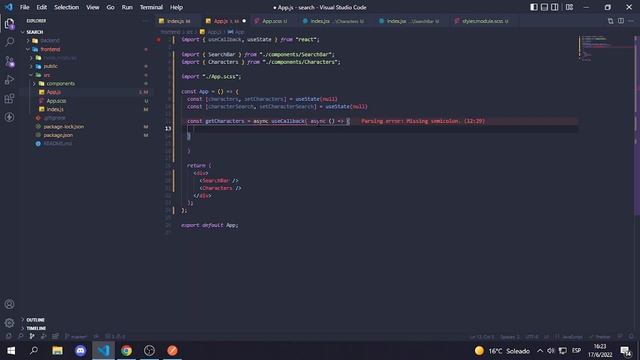Viewport: 640px width, 360px height.
Task: Click the line and column status indicator
Action: [482, 336]
